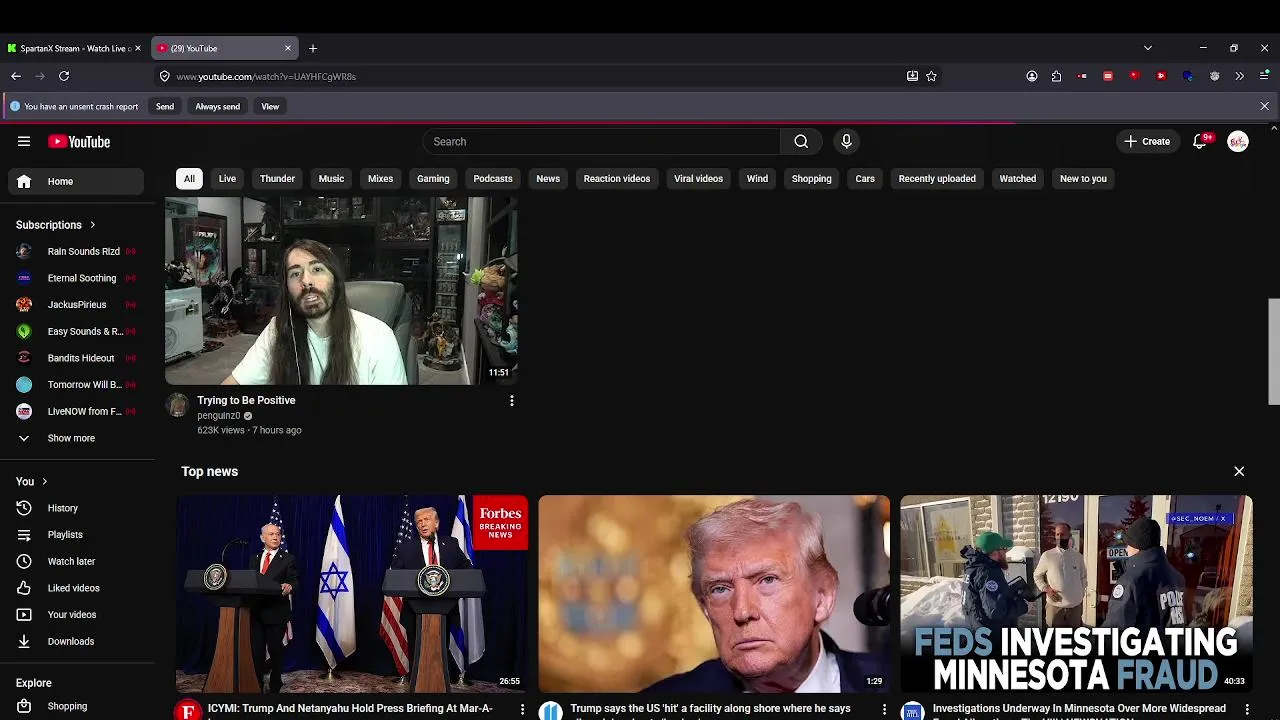Go to the YouTube logo homepage
1280x720 pixels.
[x=79, y=142]
